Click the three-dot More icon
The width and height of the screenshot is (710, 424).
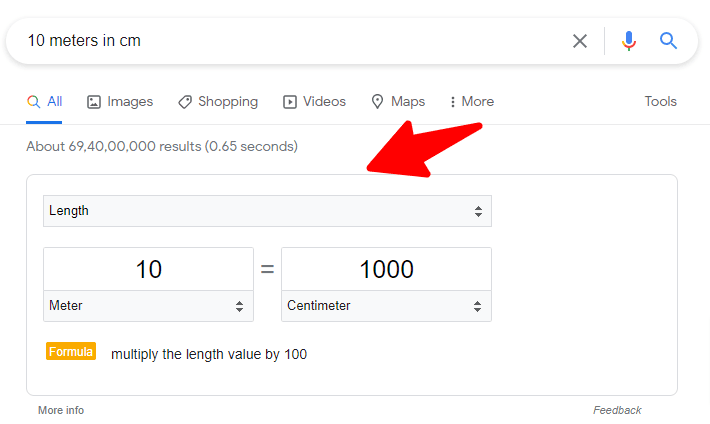click(453, 102)
